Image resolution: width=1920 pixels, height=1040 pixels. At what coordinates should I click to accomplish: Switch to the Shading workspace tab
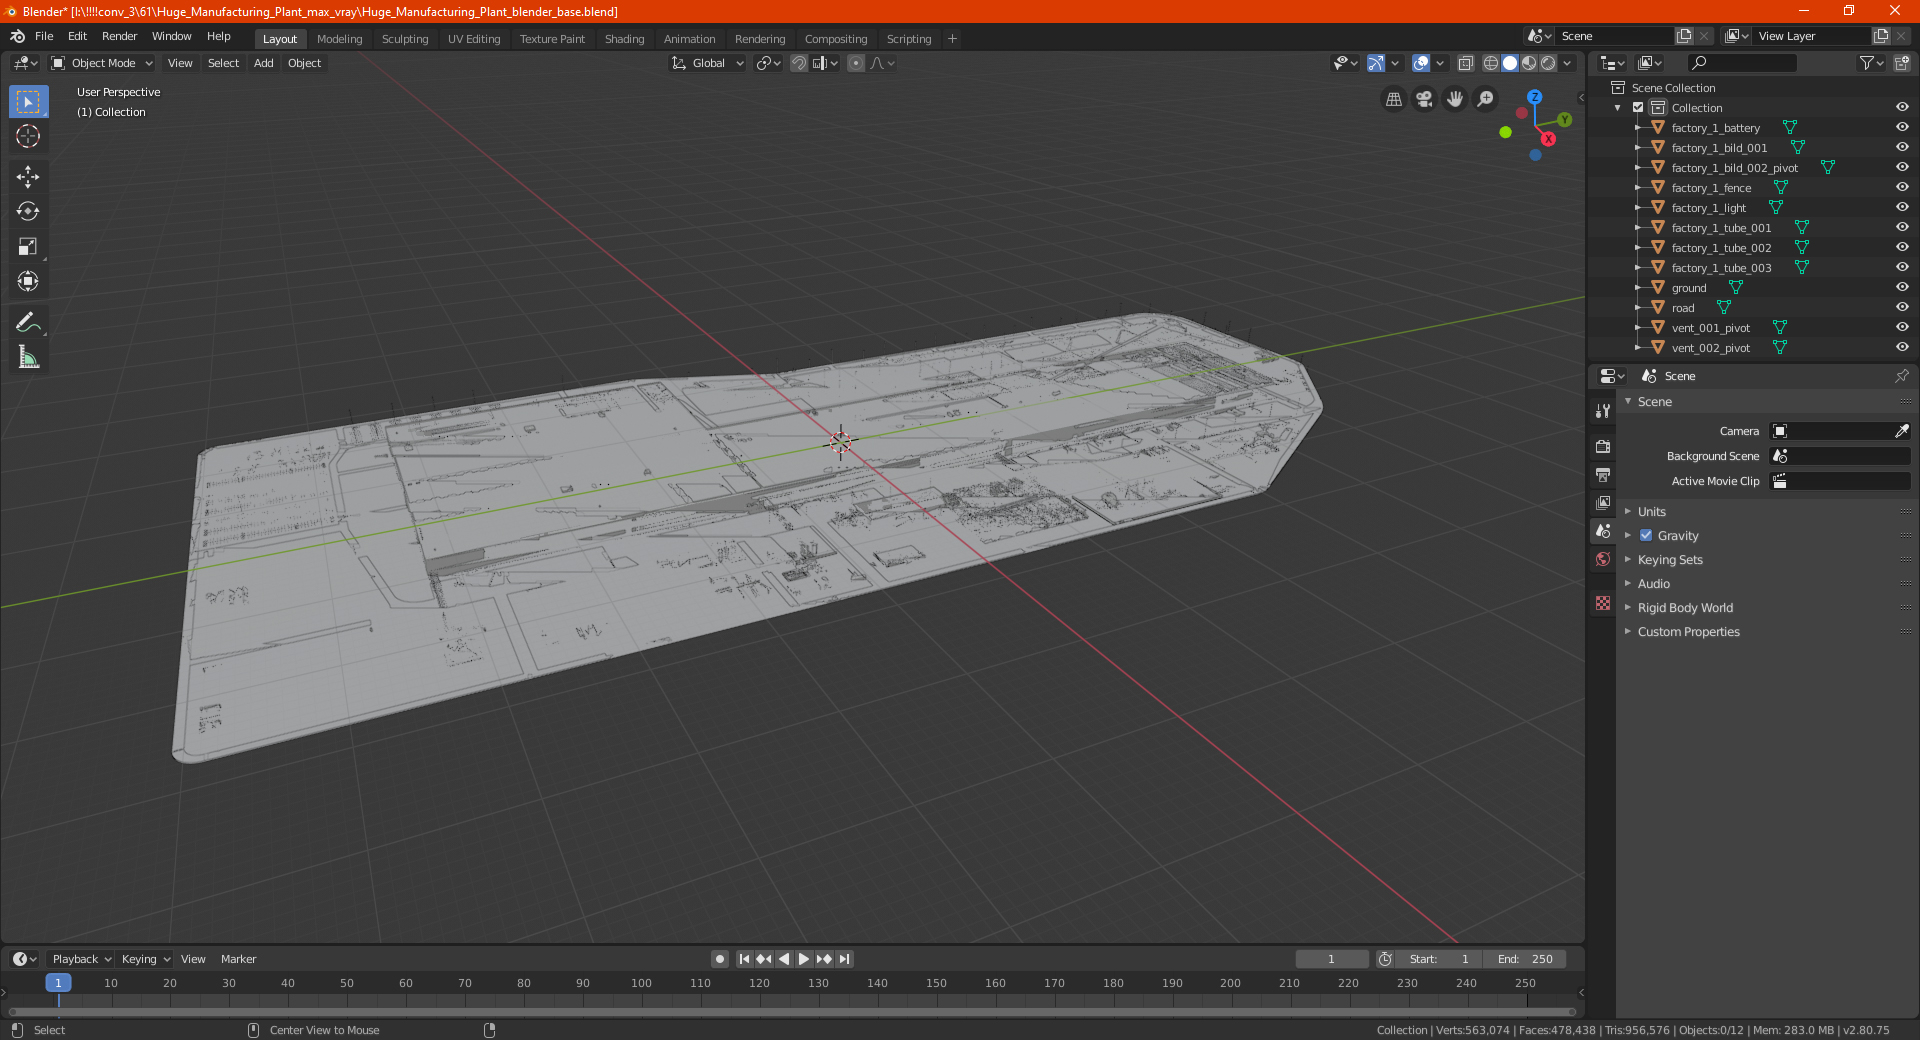[624, 39]
